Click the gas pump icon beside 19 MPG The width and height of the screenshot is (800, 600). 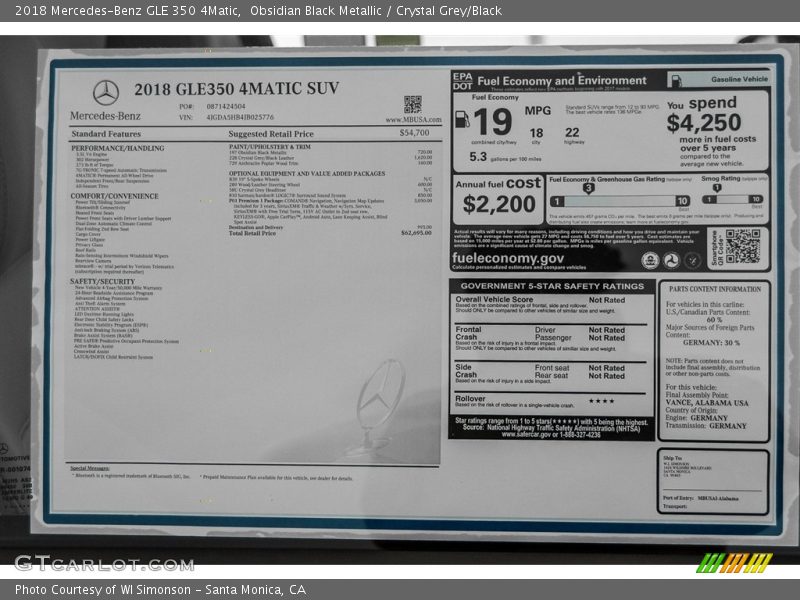point(462,119)
